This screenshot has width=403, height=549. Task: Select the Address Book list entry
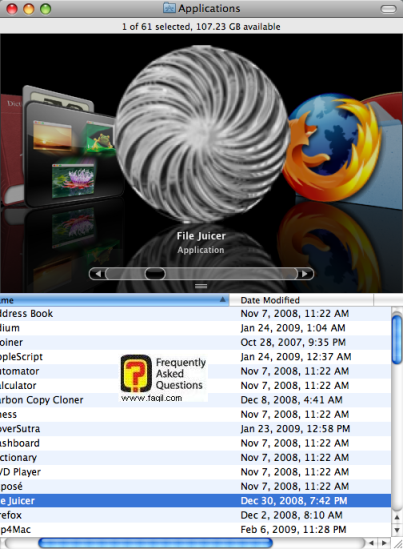[x=195, y=313]
